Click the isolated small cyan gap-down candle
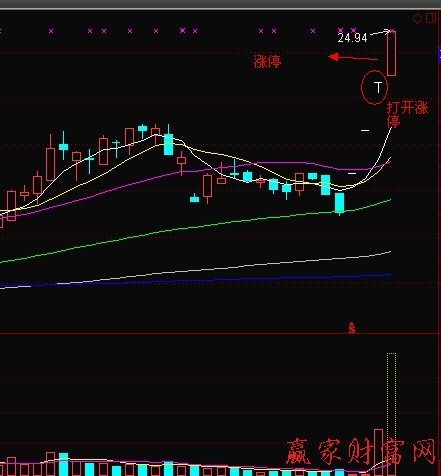441x476 pixels. click(194, 199)
